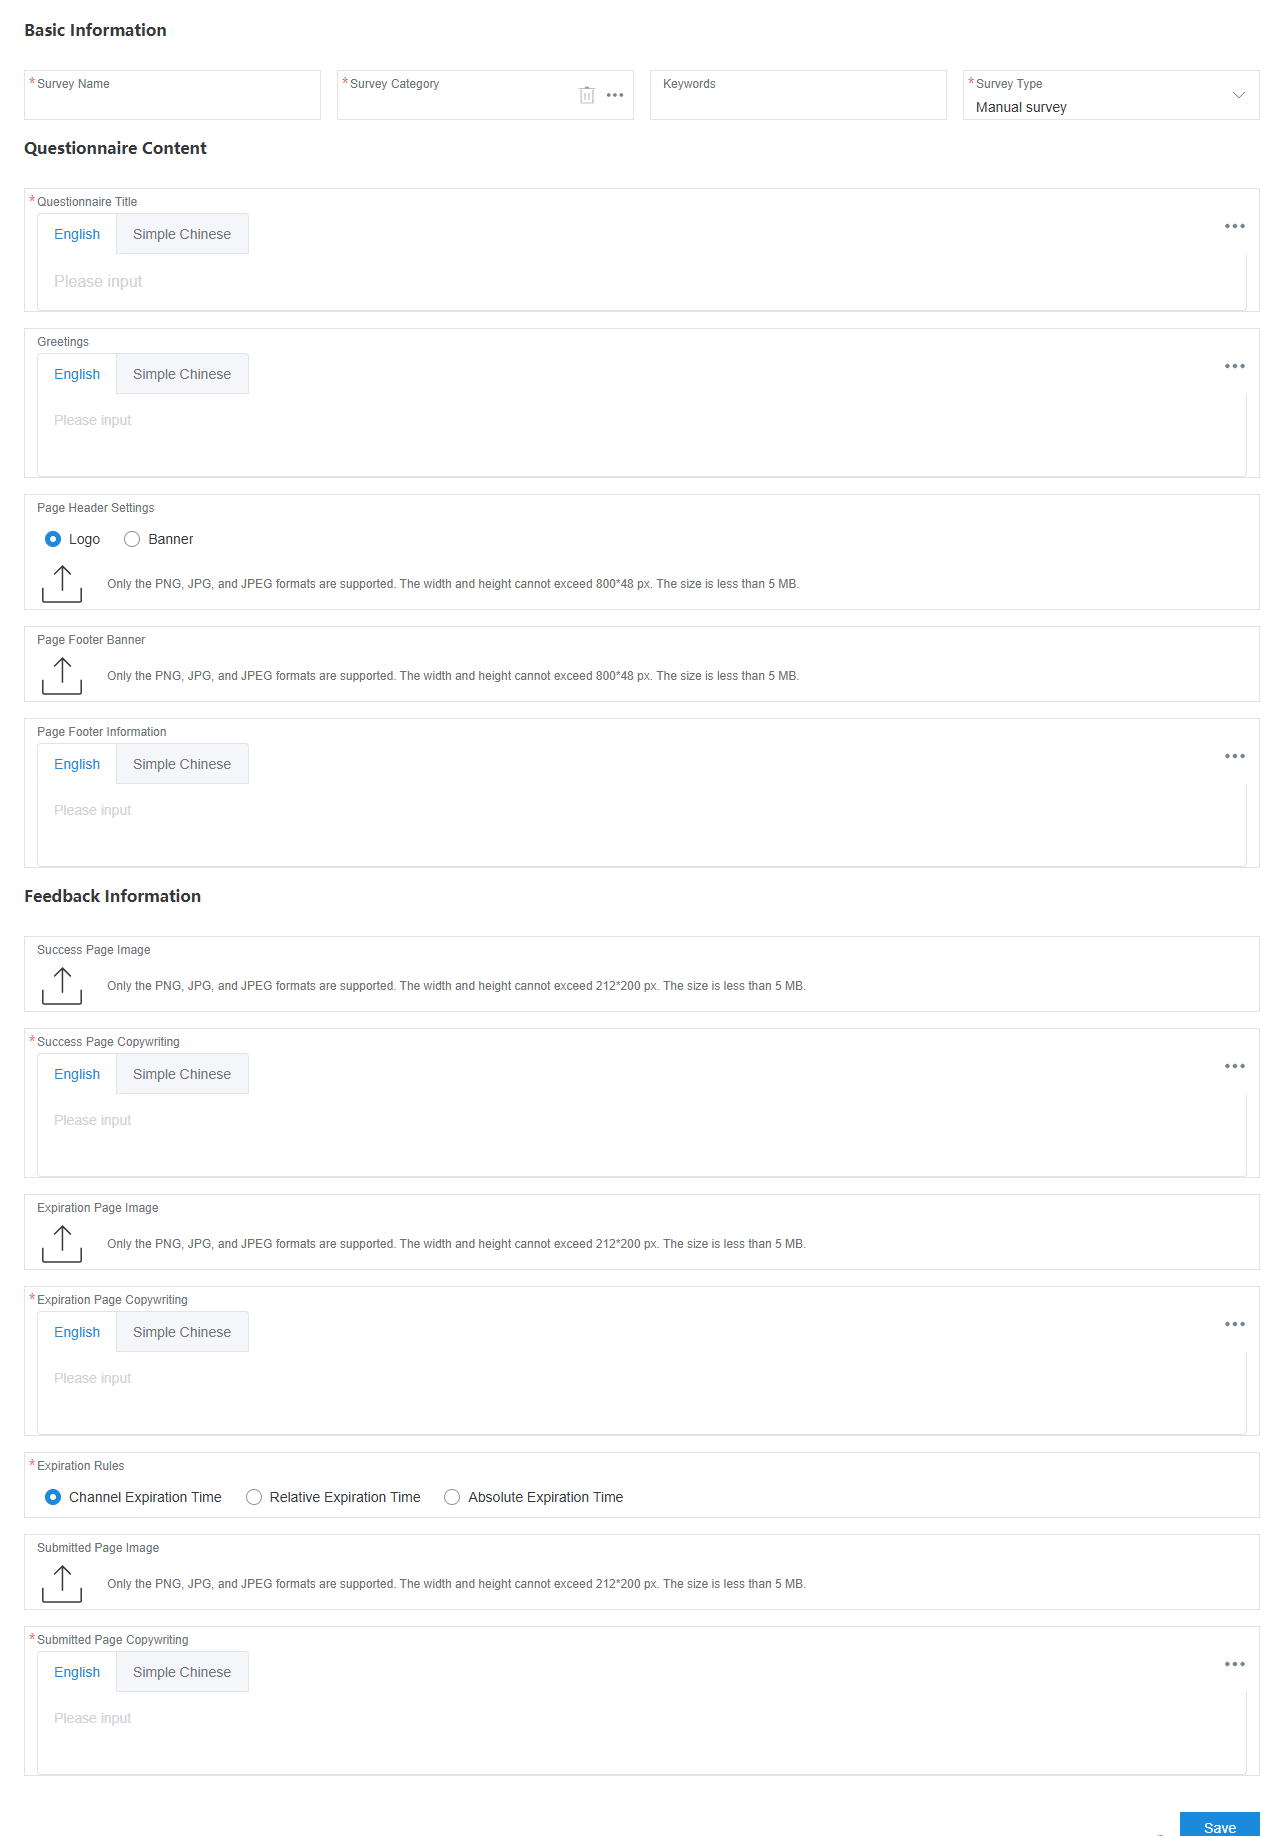Click the trash icon in Survey Category
Viewport: 1263px width, 1836px height.
click(587, 95)
